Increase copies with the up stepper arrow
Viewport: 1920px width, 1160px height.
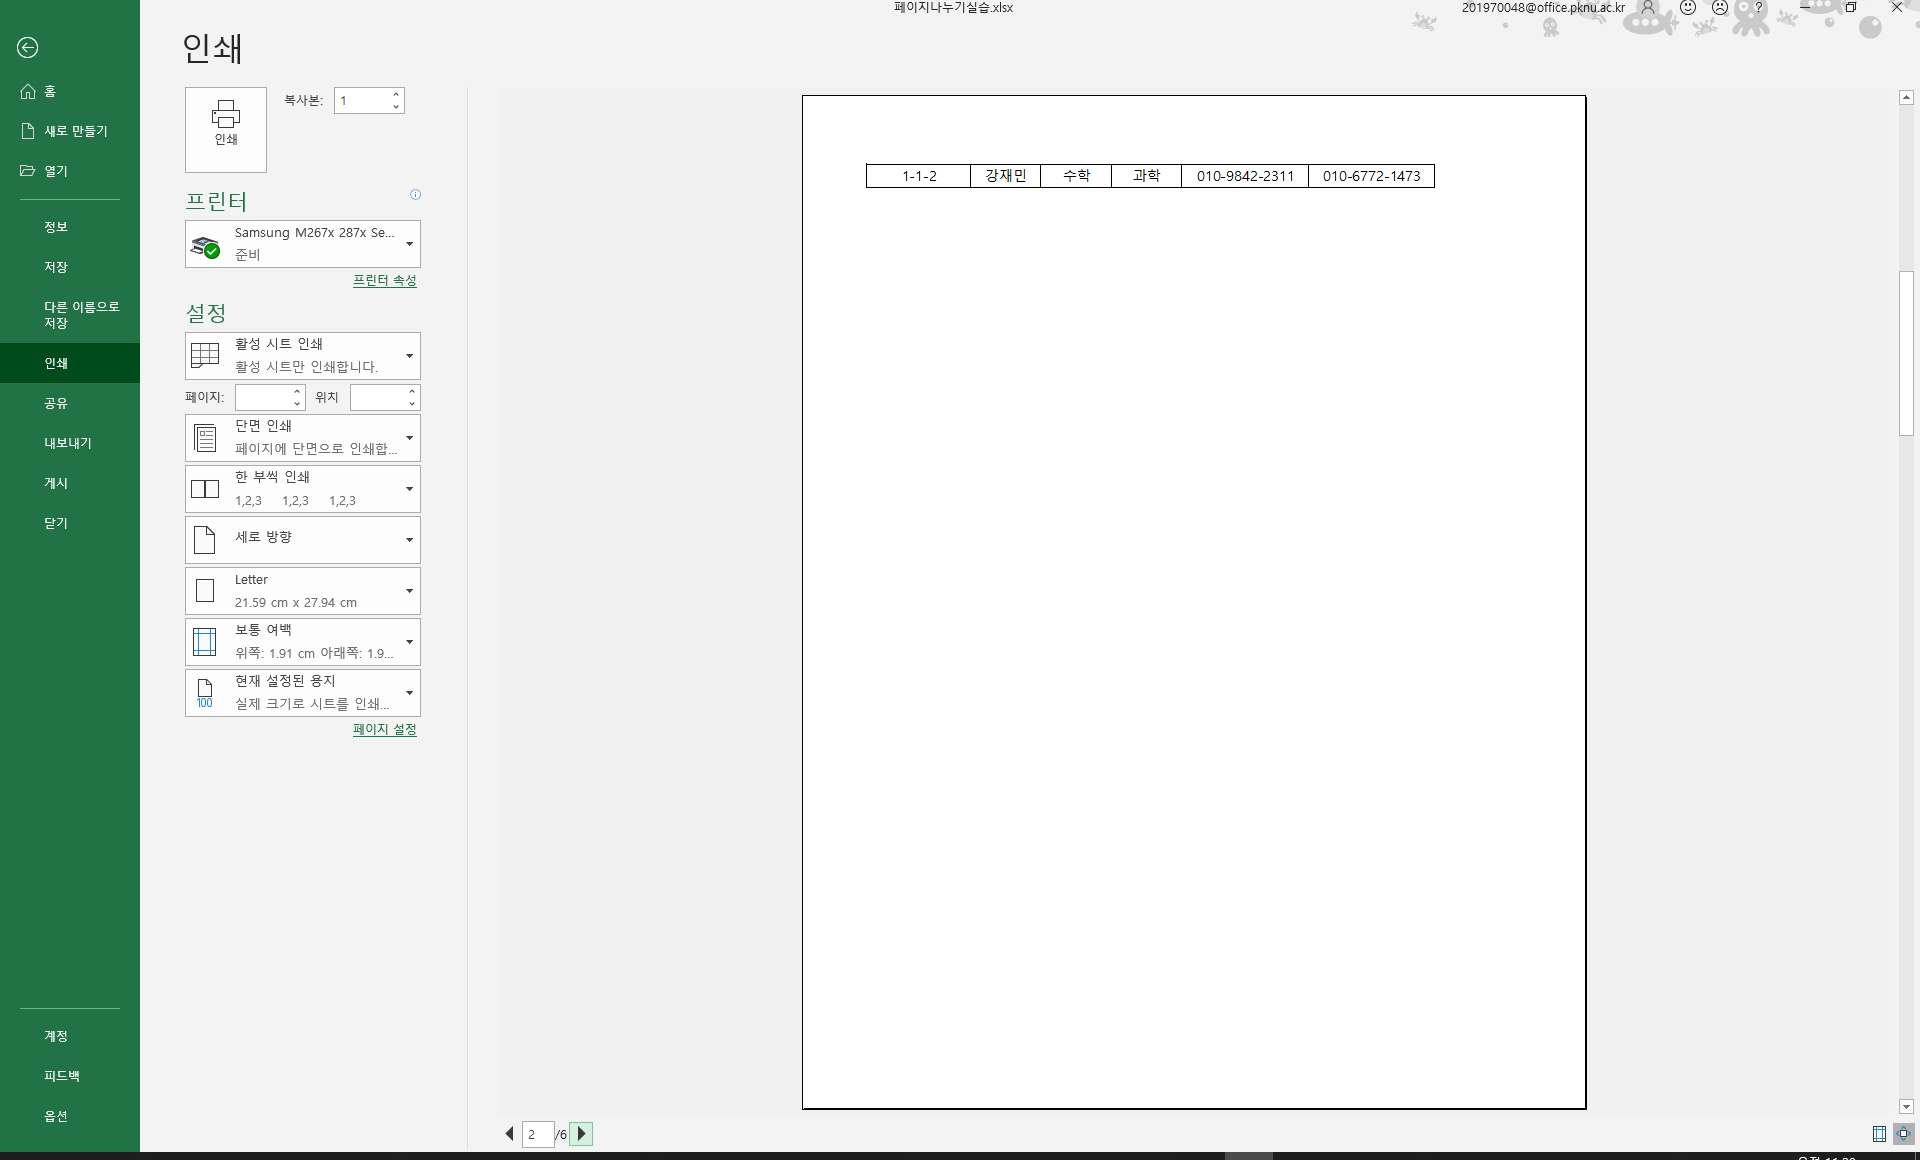coord(396,95)
